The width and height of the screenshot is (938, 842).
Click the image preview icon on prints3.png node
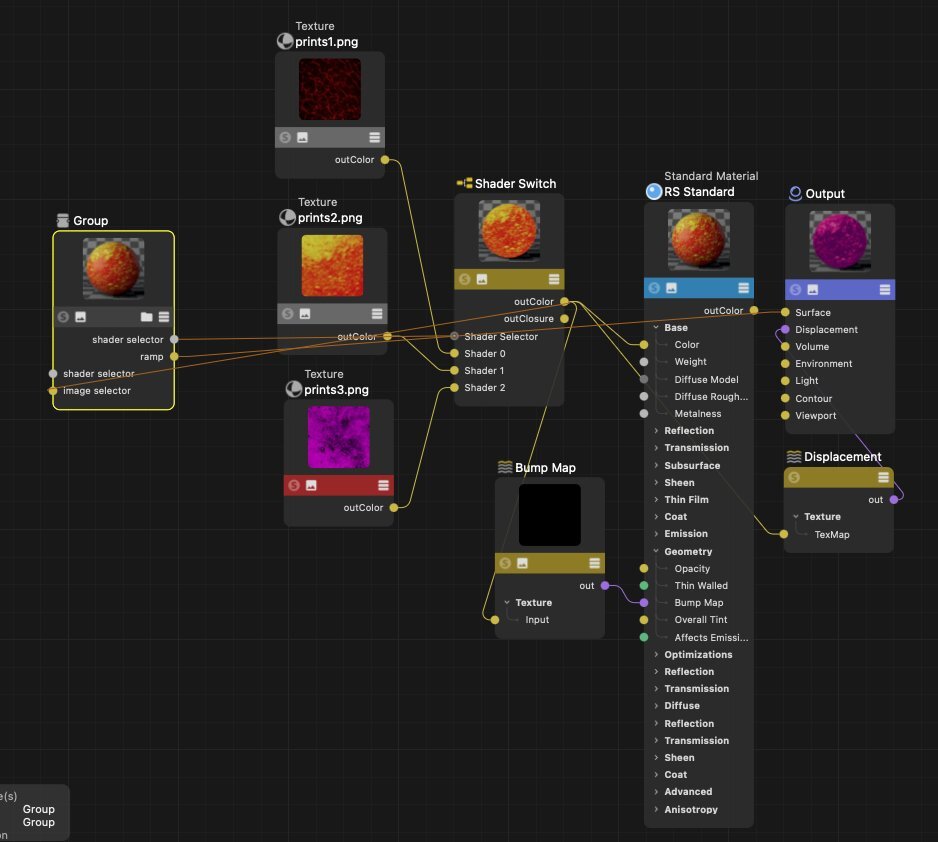pos(311,485)
